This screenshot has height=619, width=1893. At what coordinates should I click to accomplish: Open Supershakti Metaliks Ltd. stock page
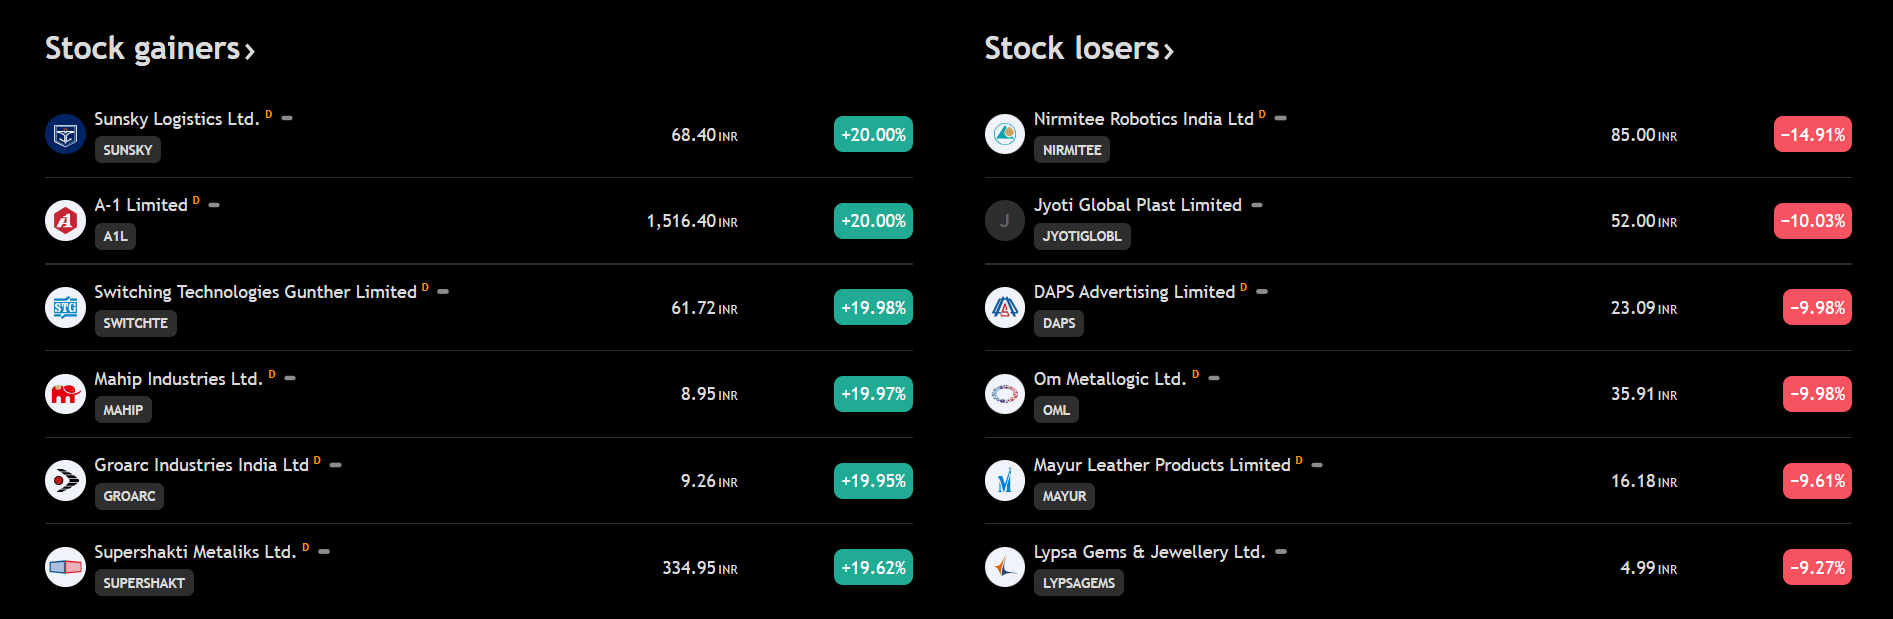pos(195,552)
